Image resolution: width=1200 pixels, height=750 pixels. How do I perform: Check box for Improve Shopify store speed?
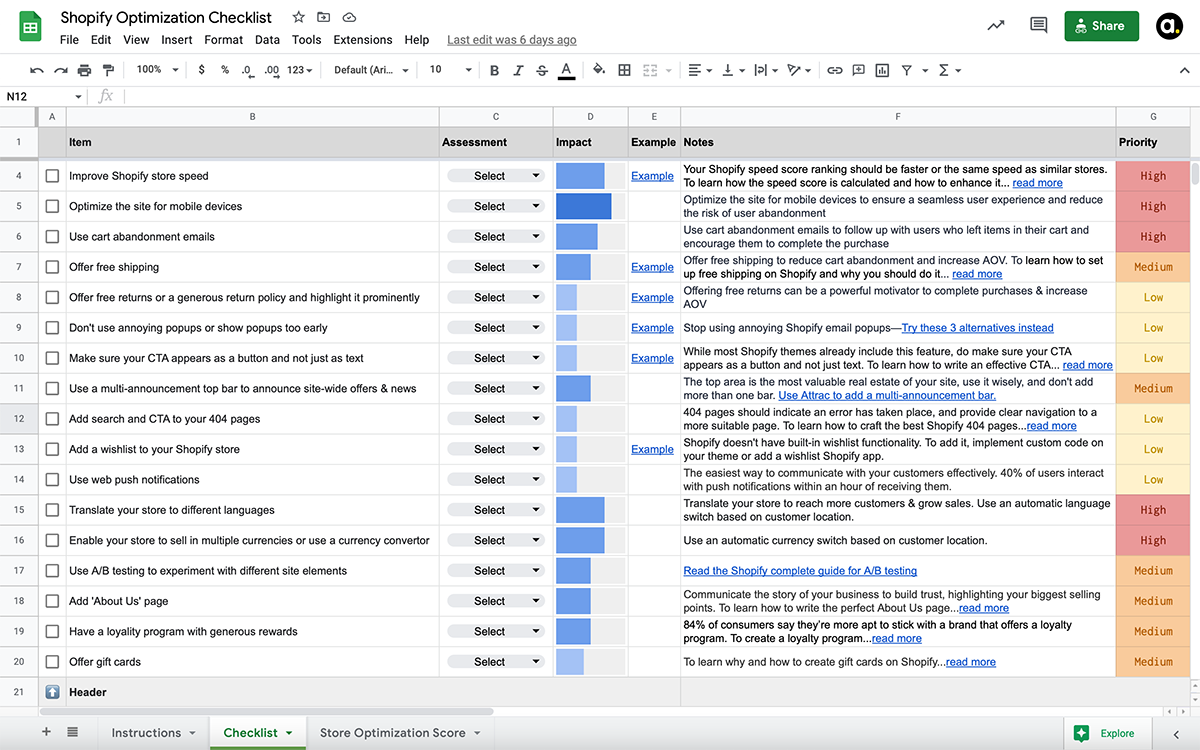[x=52, y=176]
